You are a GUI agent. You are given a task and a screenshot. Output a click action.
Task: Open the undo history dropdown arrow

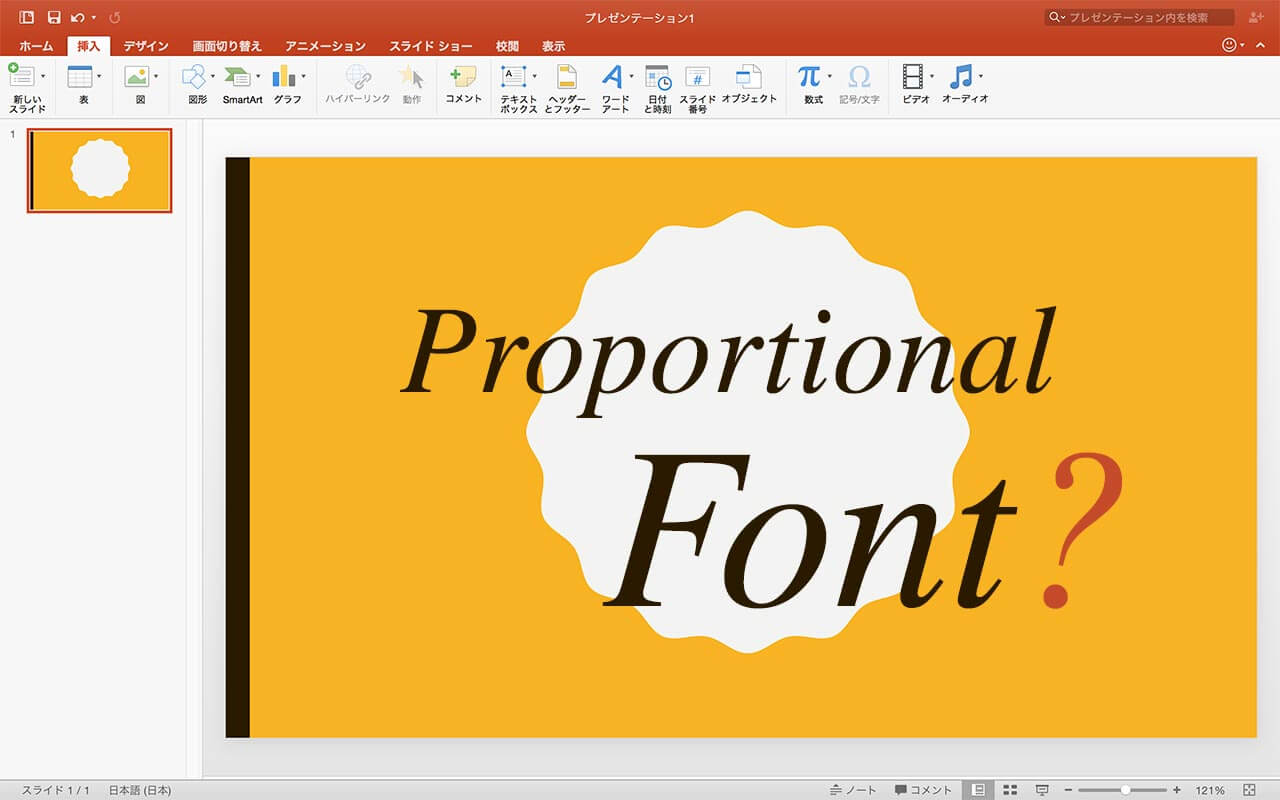pyautogui.click(x=94, y=18)
